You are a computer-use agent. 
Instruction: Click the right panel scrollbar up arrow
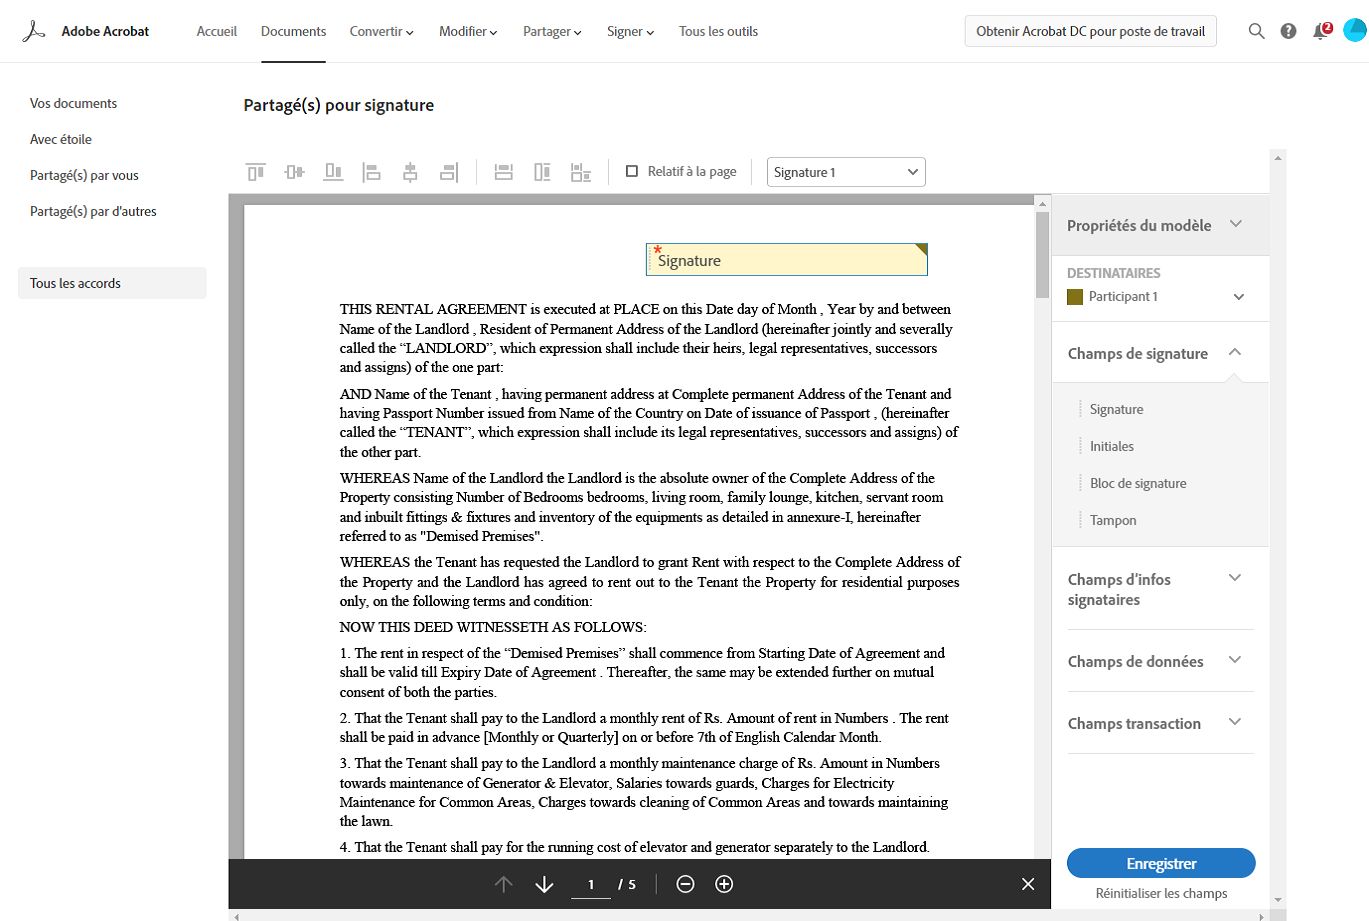click(x=1277, y=157)
